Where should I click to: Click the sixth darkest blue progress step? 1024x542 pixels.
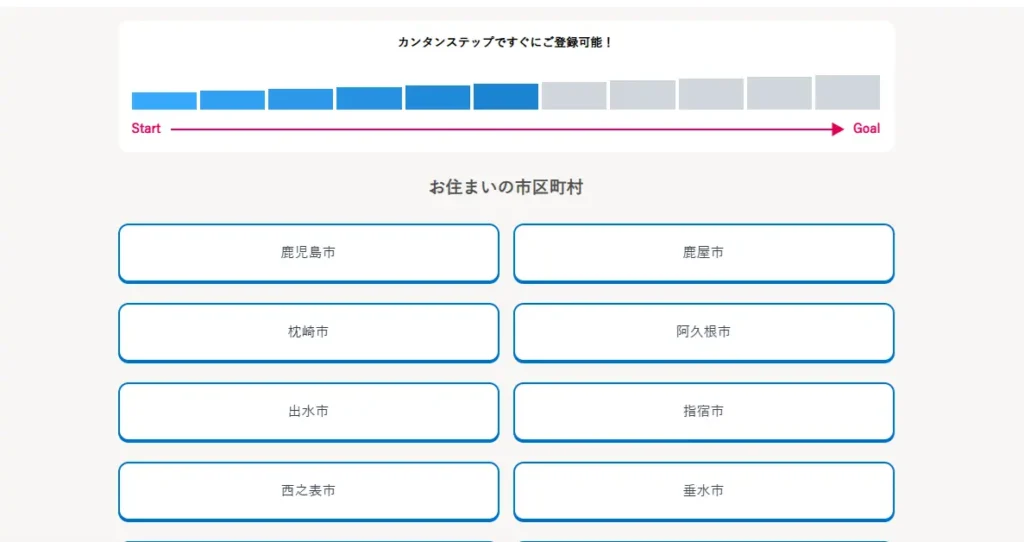[506, 97]
